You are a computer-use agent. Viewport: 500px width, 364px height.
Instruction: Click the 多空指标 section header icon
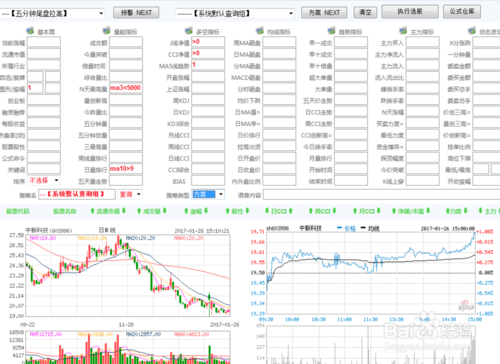pos(189,31)
